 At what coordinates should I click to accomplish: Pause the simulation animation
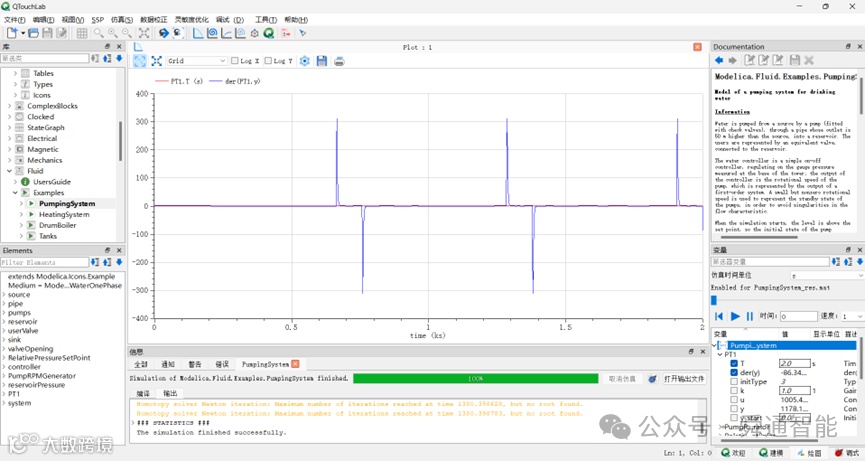pos(749,316)
